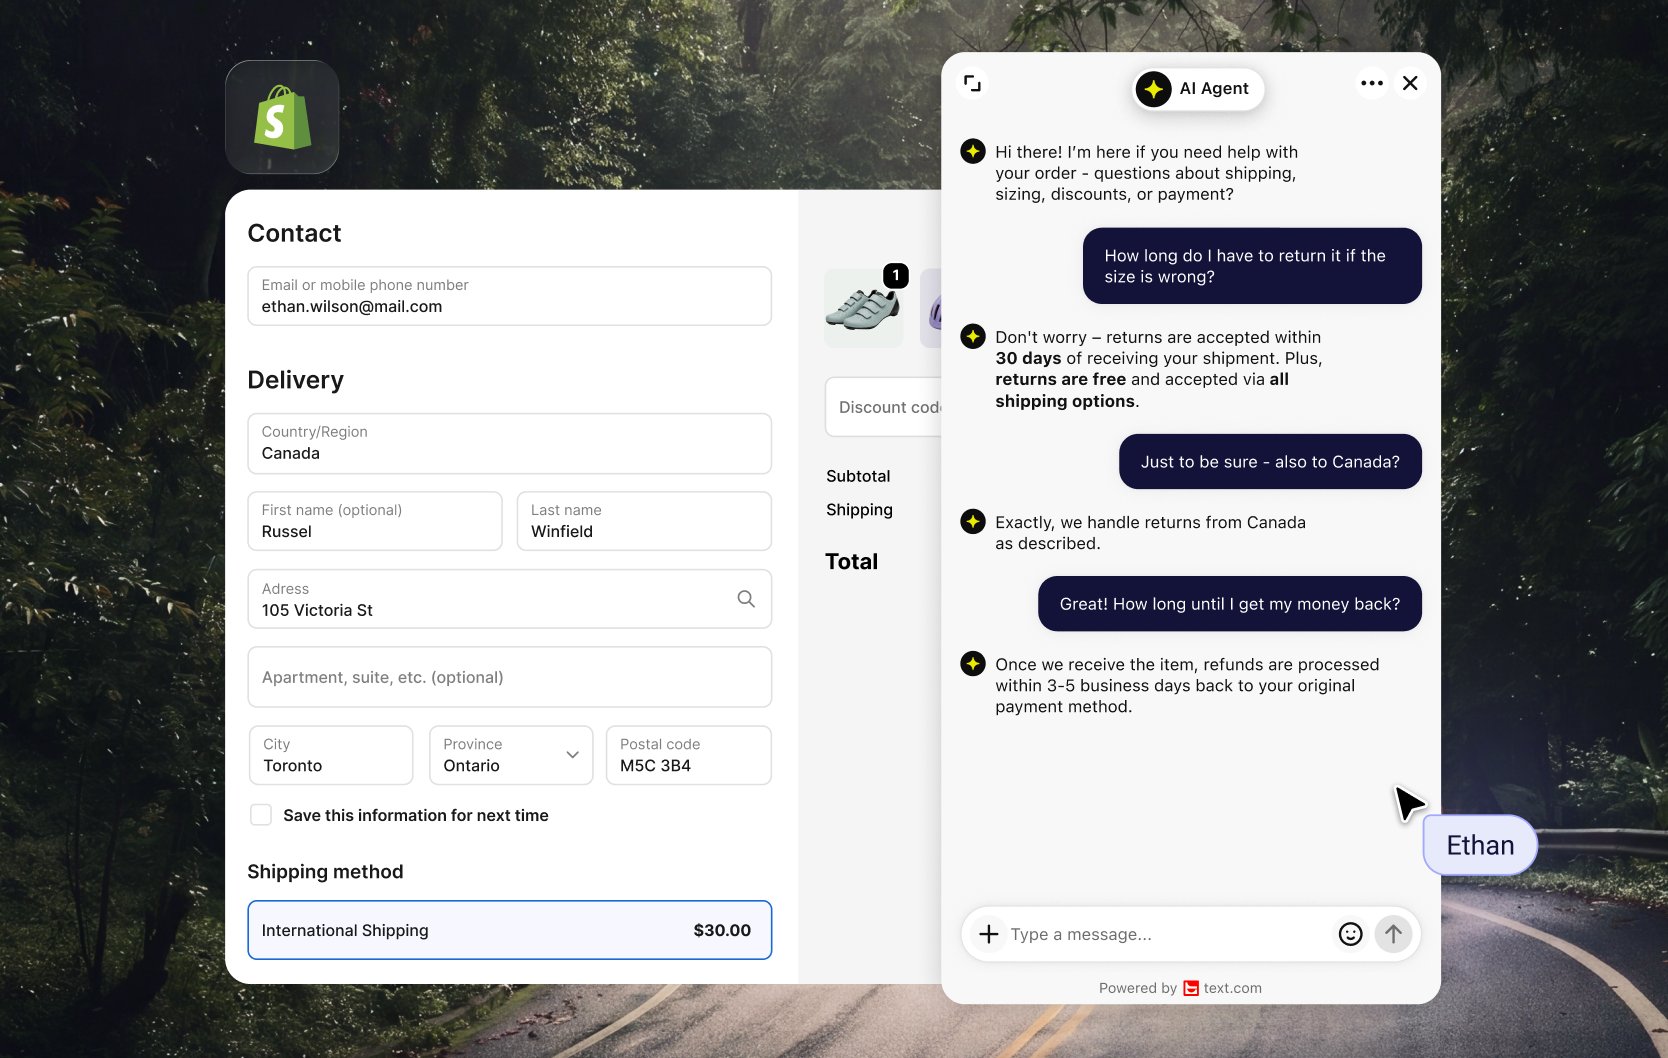Screen dimensions: 1668x1058
Task: Click the City field containing Toronto
Action: [331, 755]
